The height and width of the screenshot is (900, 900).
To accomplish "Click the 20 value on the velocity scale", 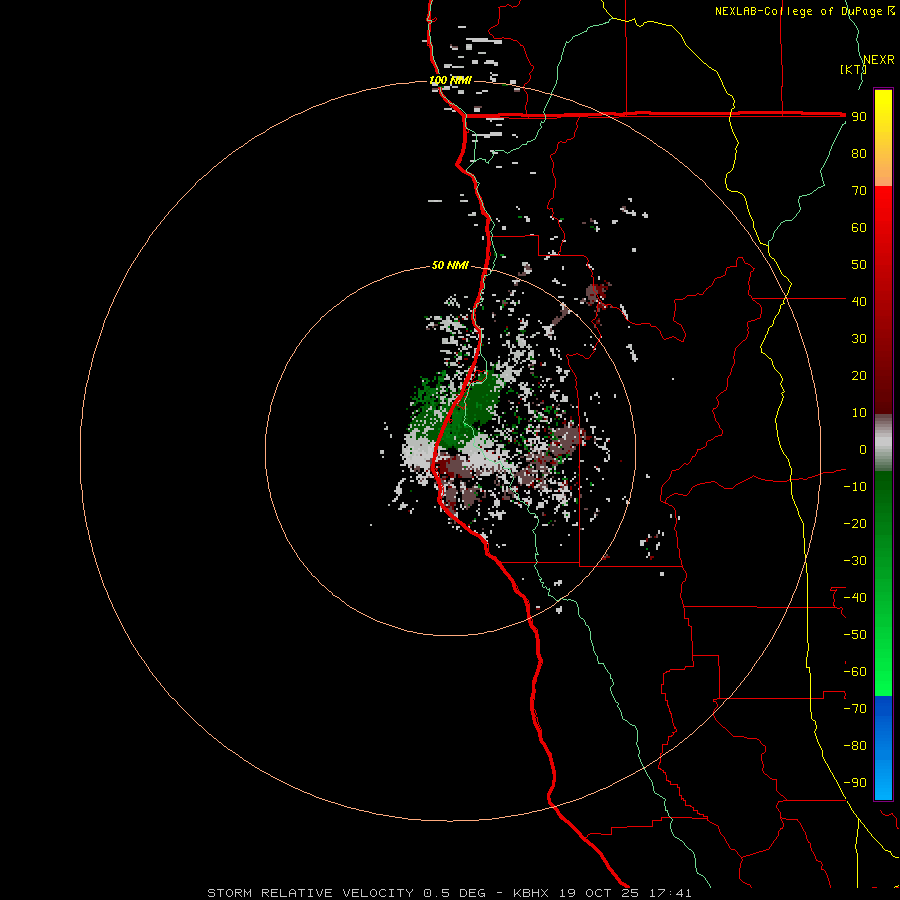I will 859,375.
